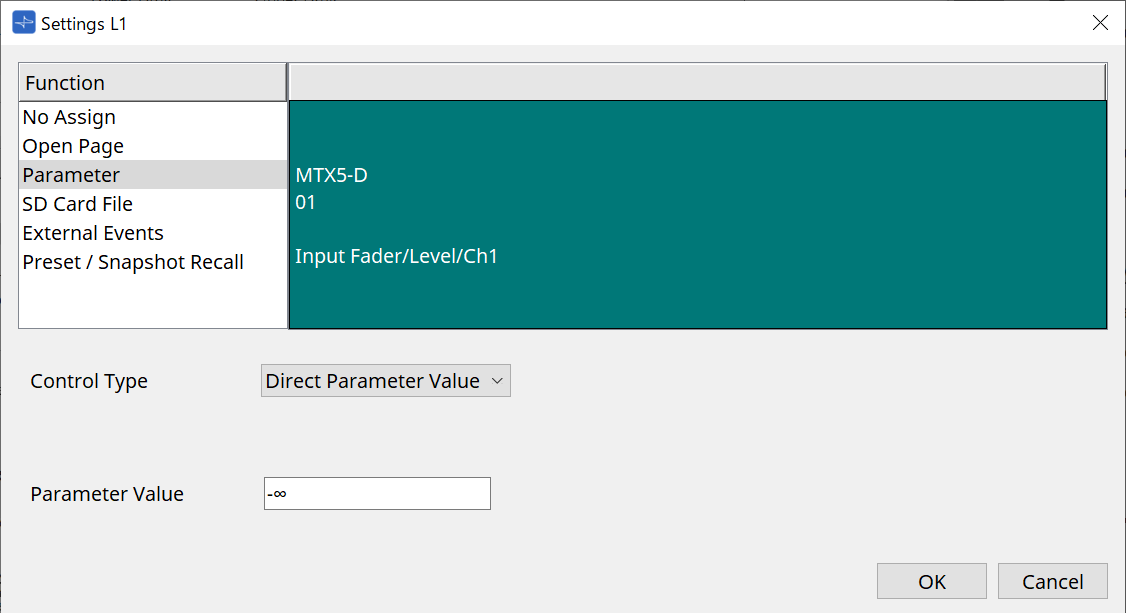1126x613 pixels.
Task: Click inside the Parameter Value field
Action: (377, 493)
